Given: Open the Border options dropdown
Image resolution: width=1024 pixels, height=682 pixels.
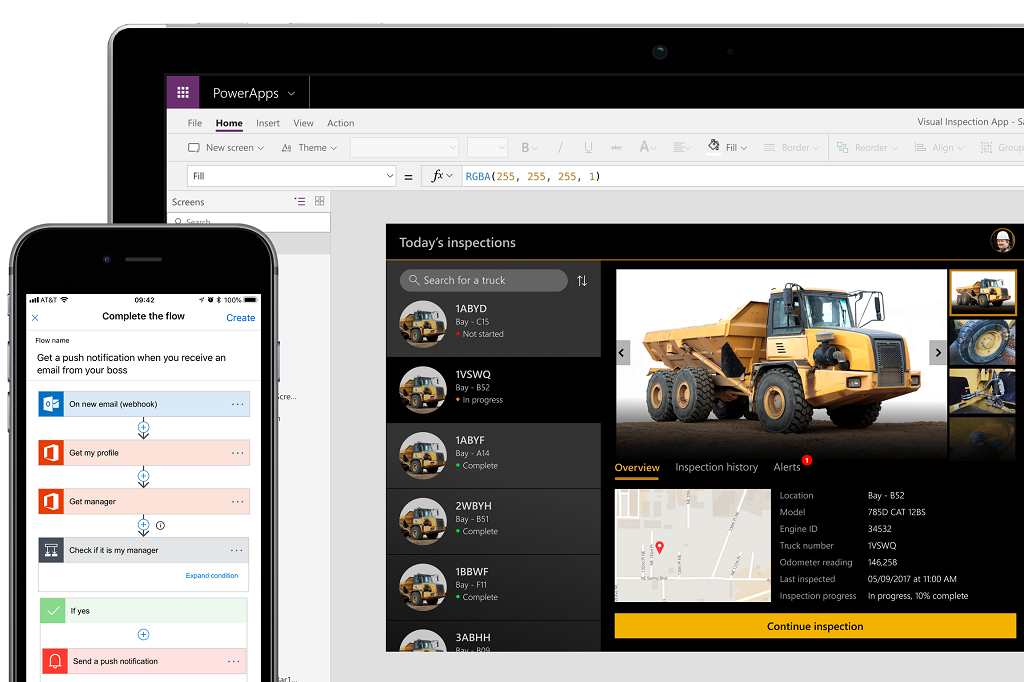Looking at the screenshot, I should coord(791,148).
